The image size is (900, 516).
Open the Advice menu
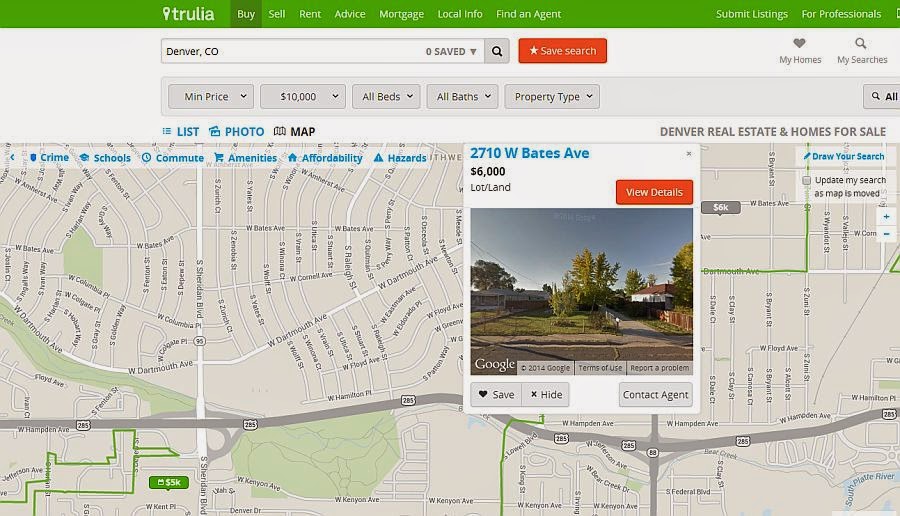click(350, 14)
